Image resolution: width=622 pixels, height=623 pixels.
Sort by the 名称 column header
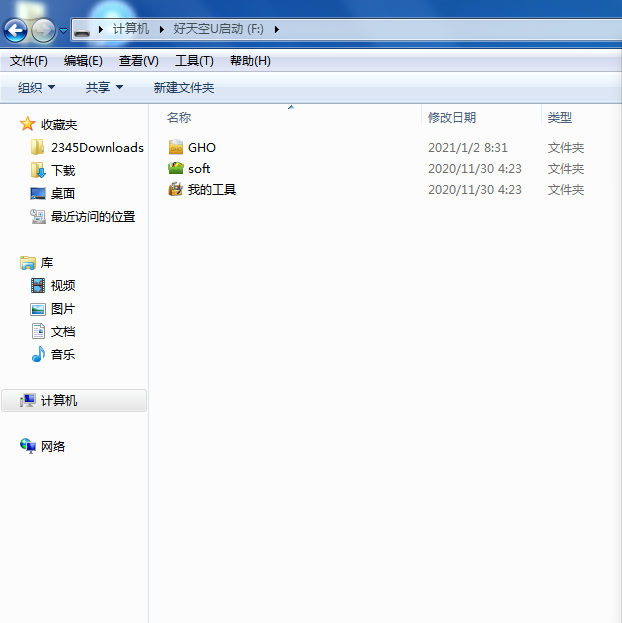click(179, 118)
